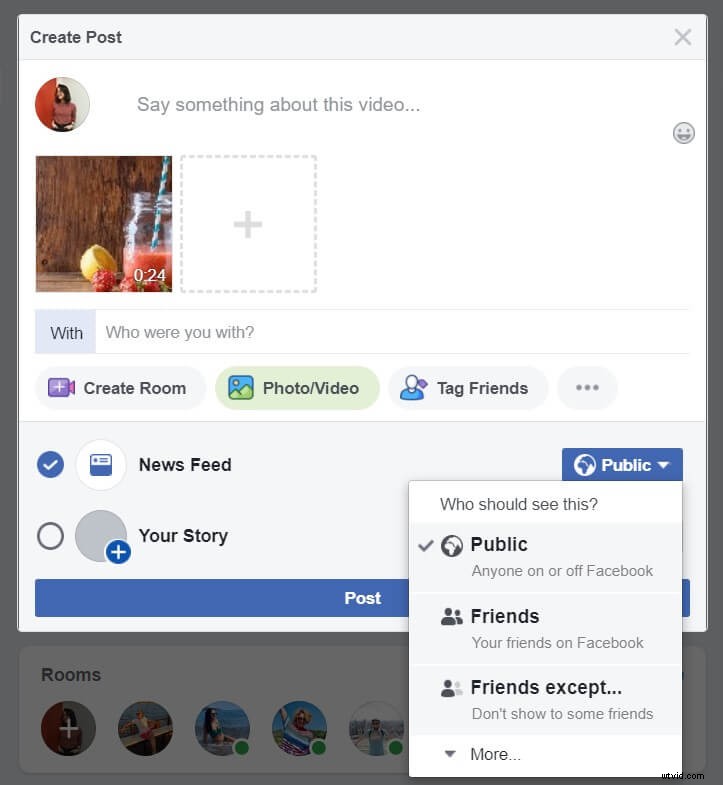Screen dimensions: 723x785
Task: Click the 'Your Story' label text
Action: (x=183, y=536)
